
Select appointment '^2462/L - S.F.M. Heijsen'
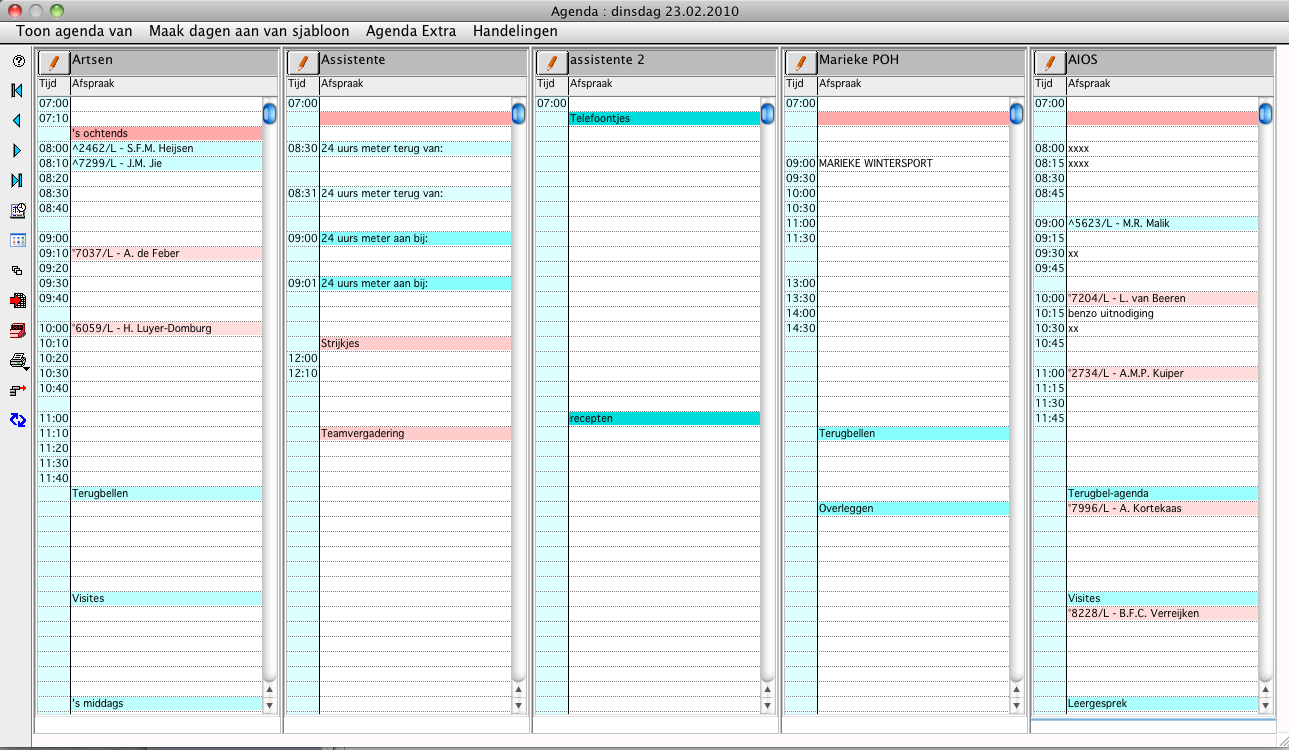tap(166, 148)
